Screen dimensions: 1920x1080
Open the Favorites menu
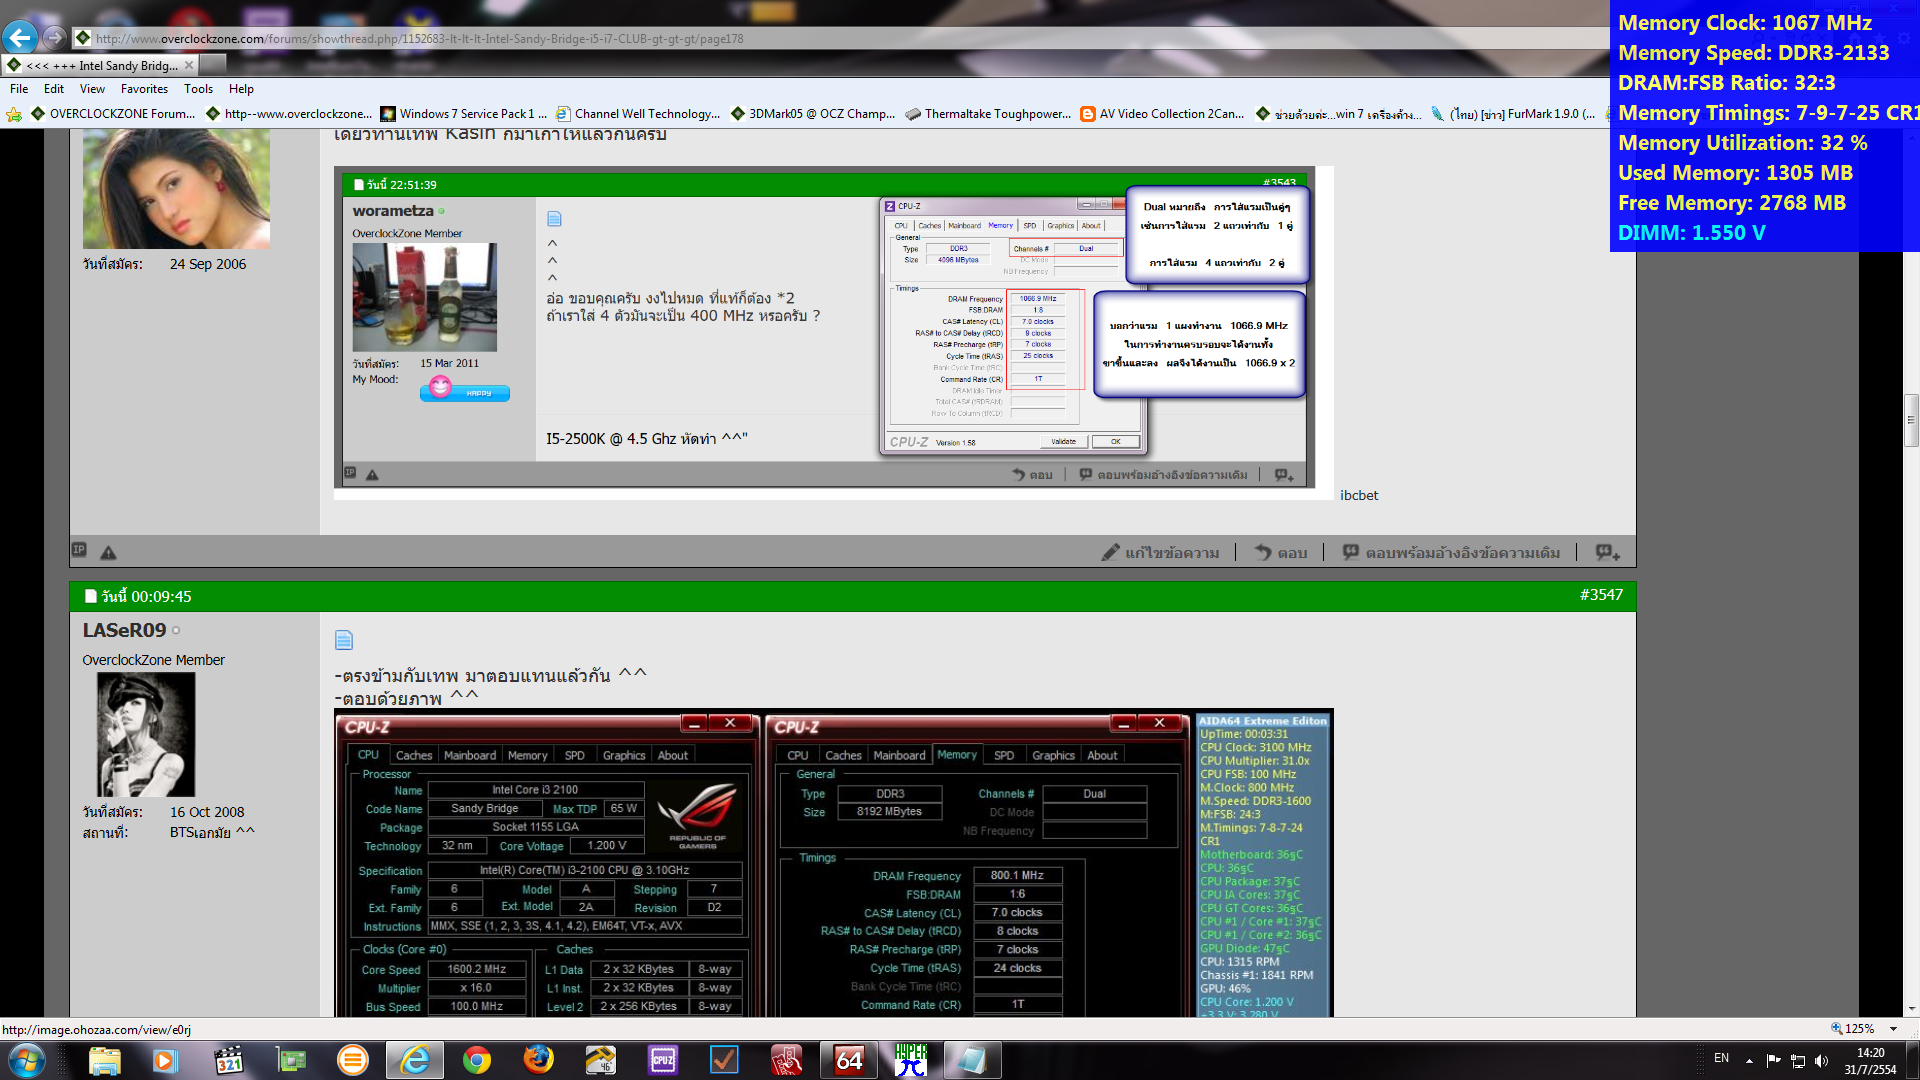click(x=144, y=89)
